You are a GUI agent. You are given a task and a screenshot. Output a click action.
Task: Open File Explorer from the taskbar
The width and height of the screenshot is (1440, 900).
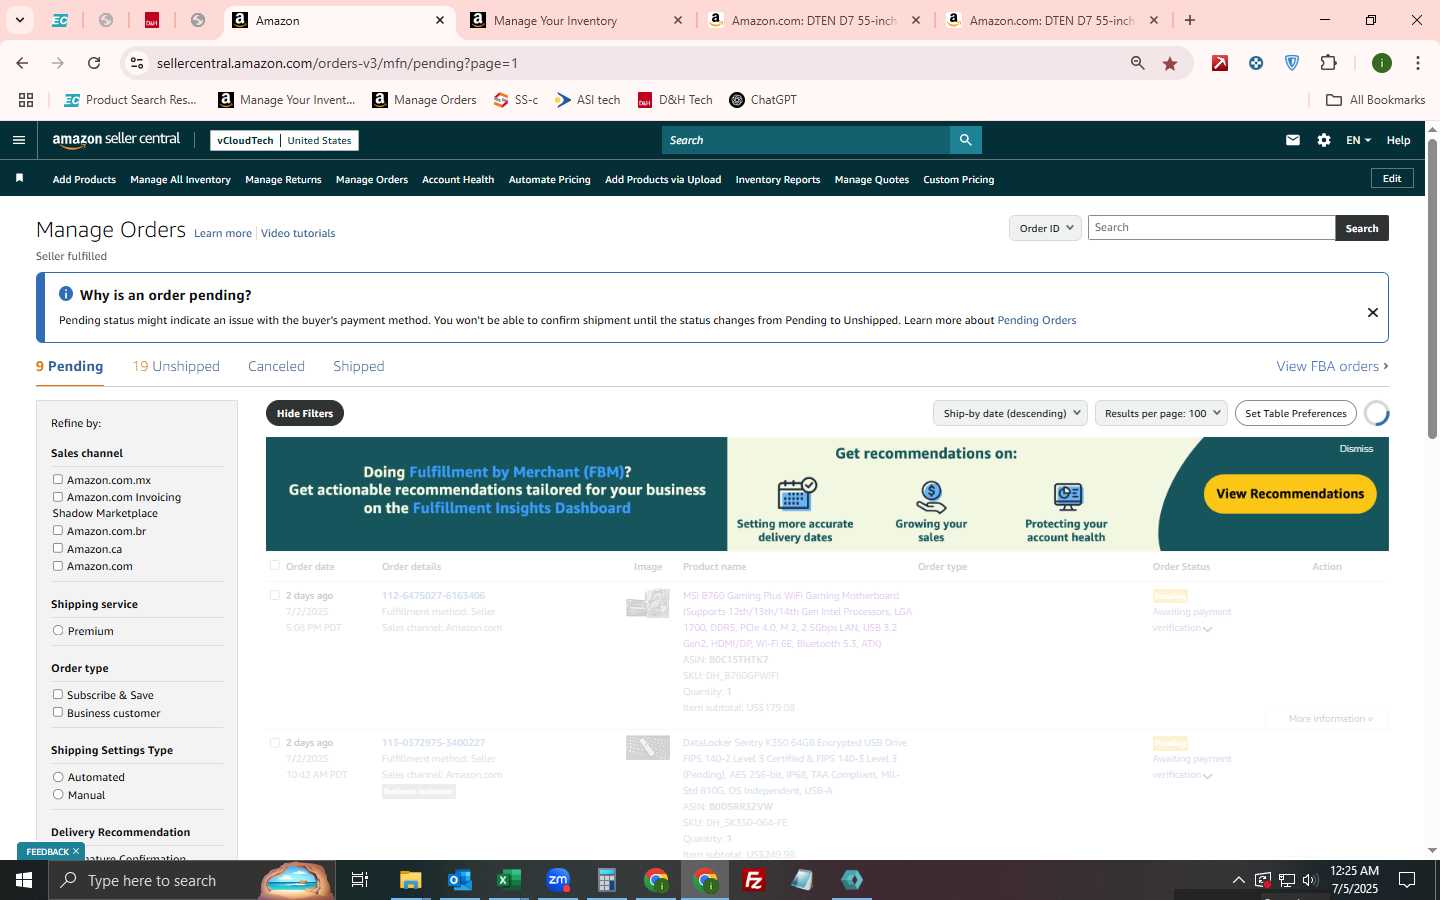pyautogui.click(x=411, y=880)
